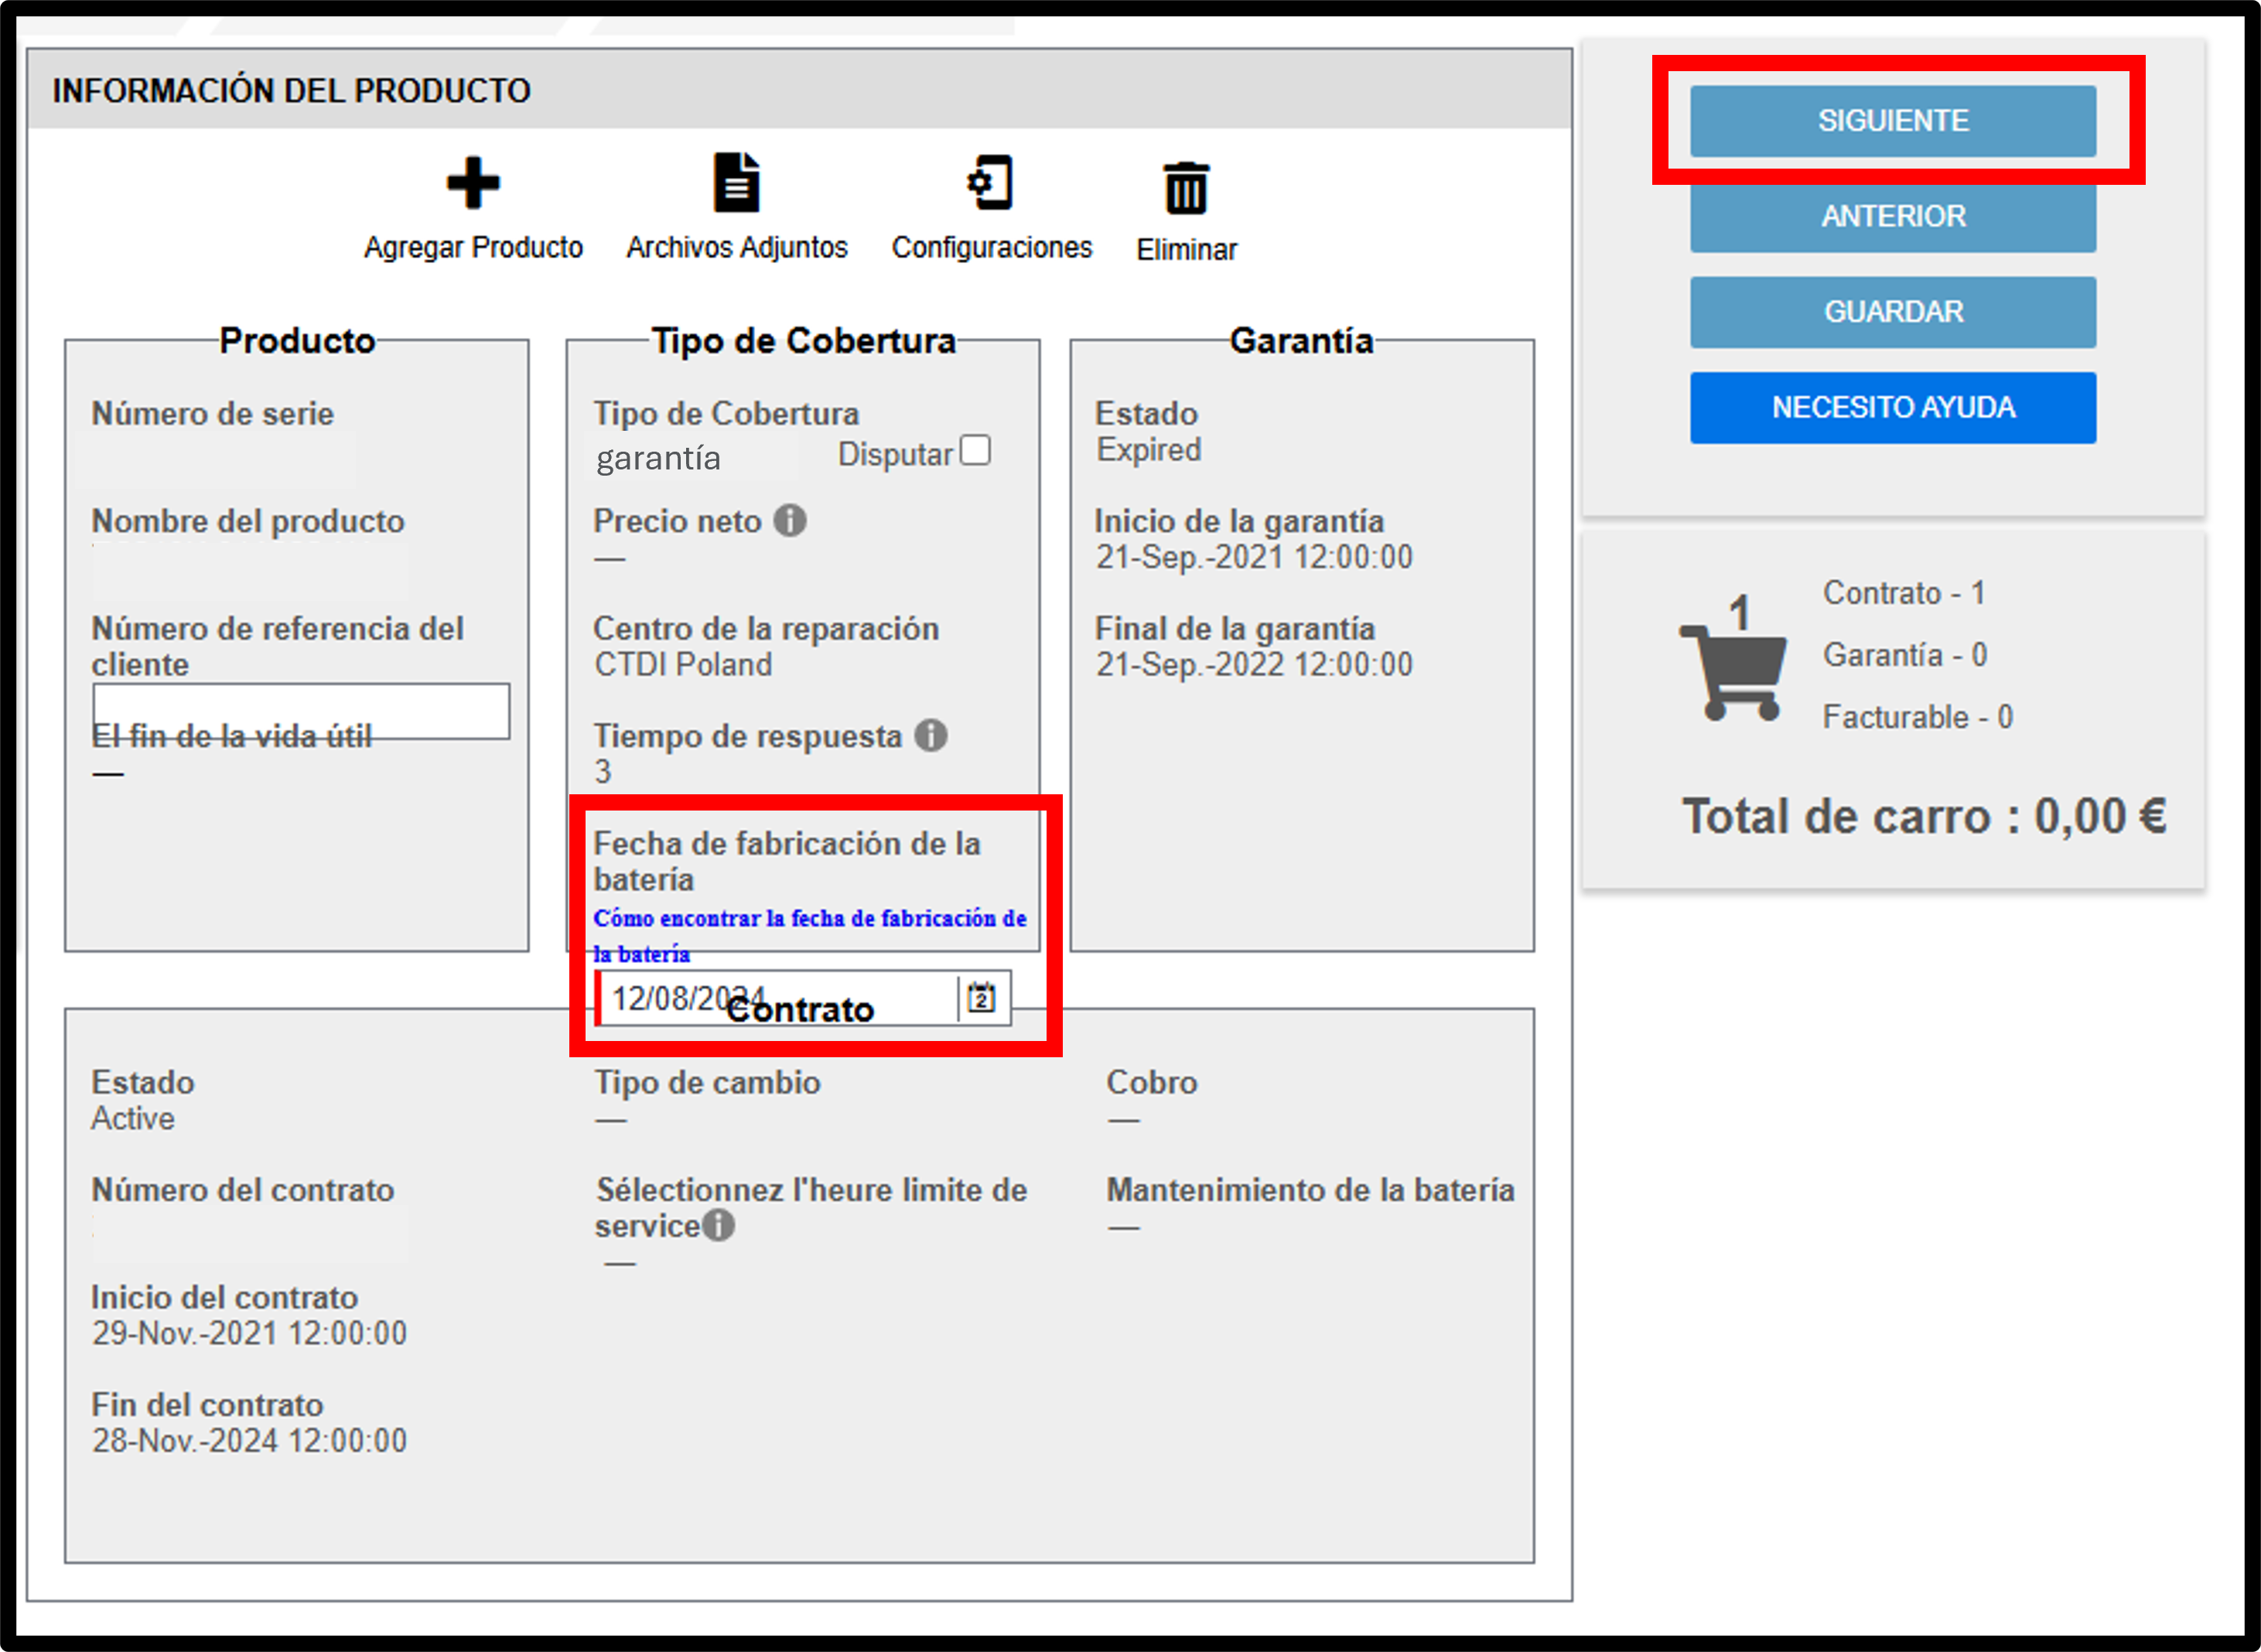Click the Garantía - 0 cart entry

click(1905, 655)
